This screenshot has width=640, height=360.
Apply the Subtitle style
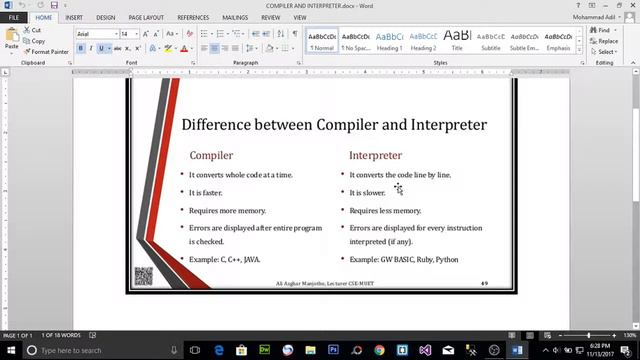point(491,41)
